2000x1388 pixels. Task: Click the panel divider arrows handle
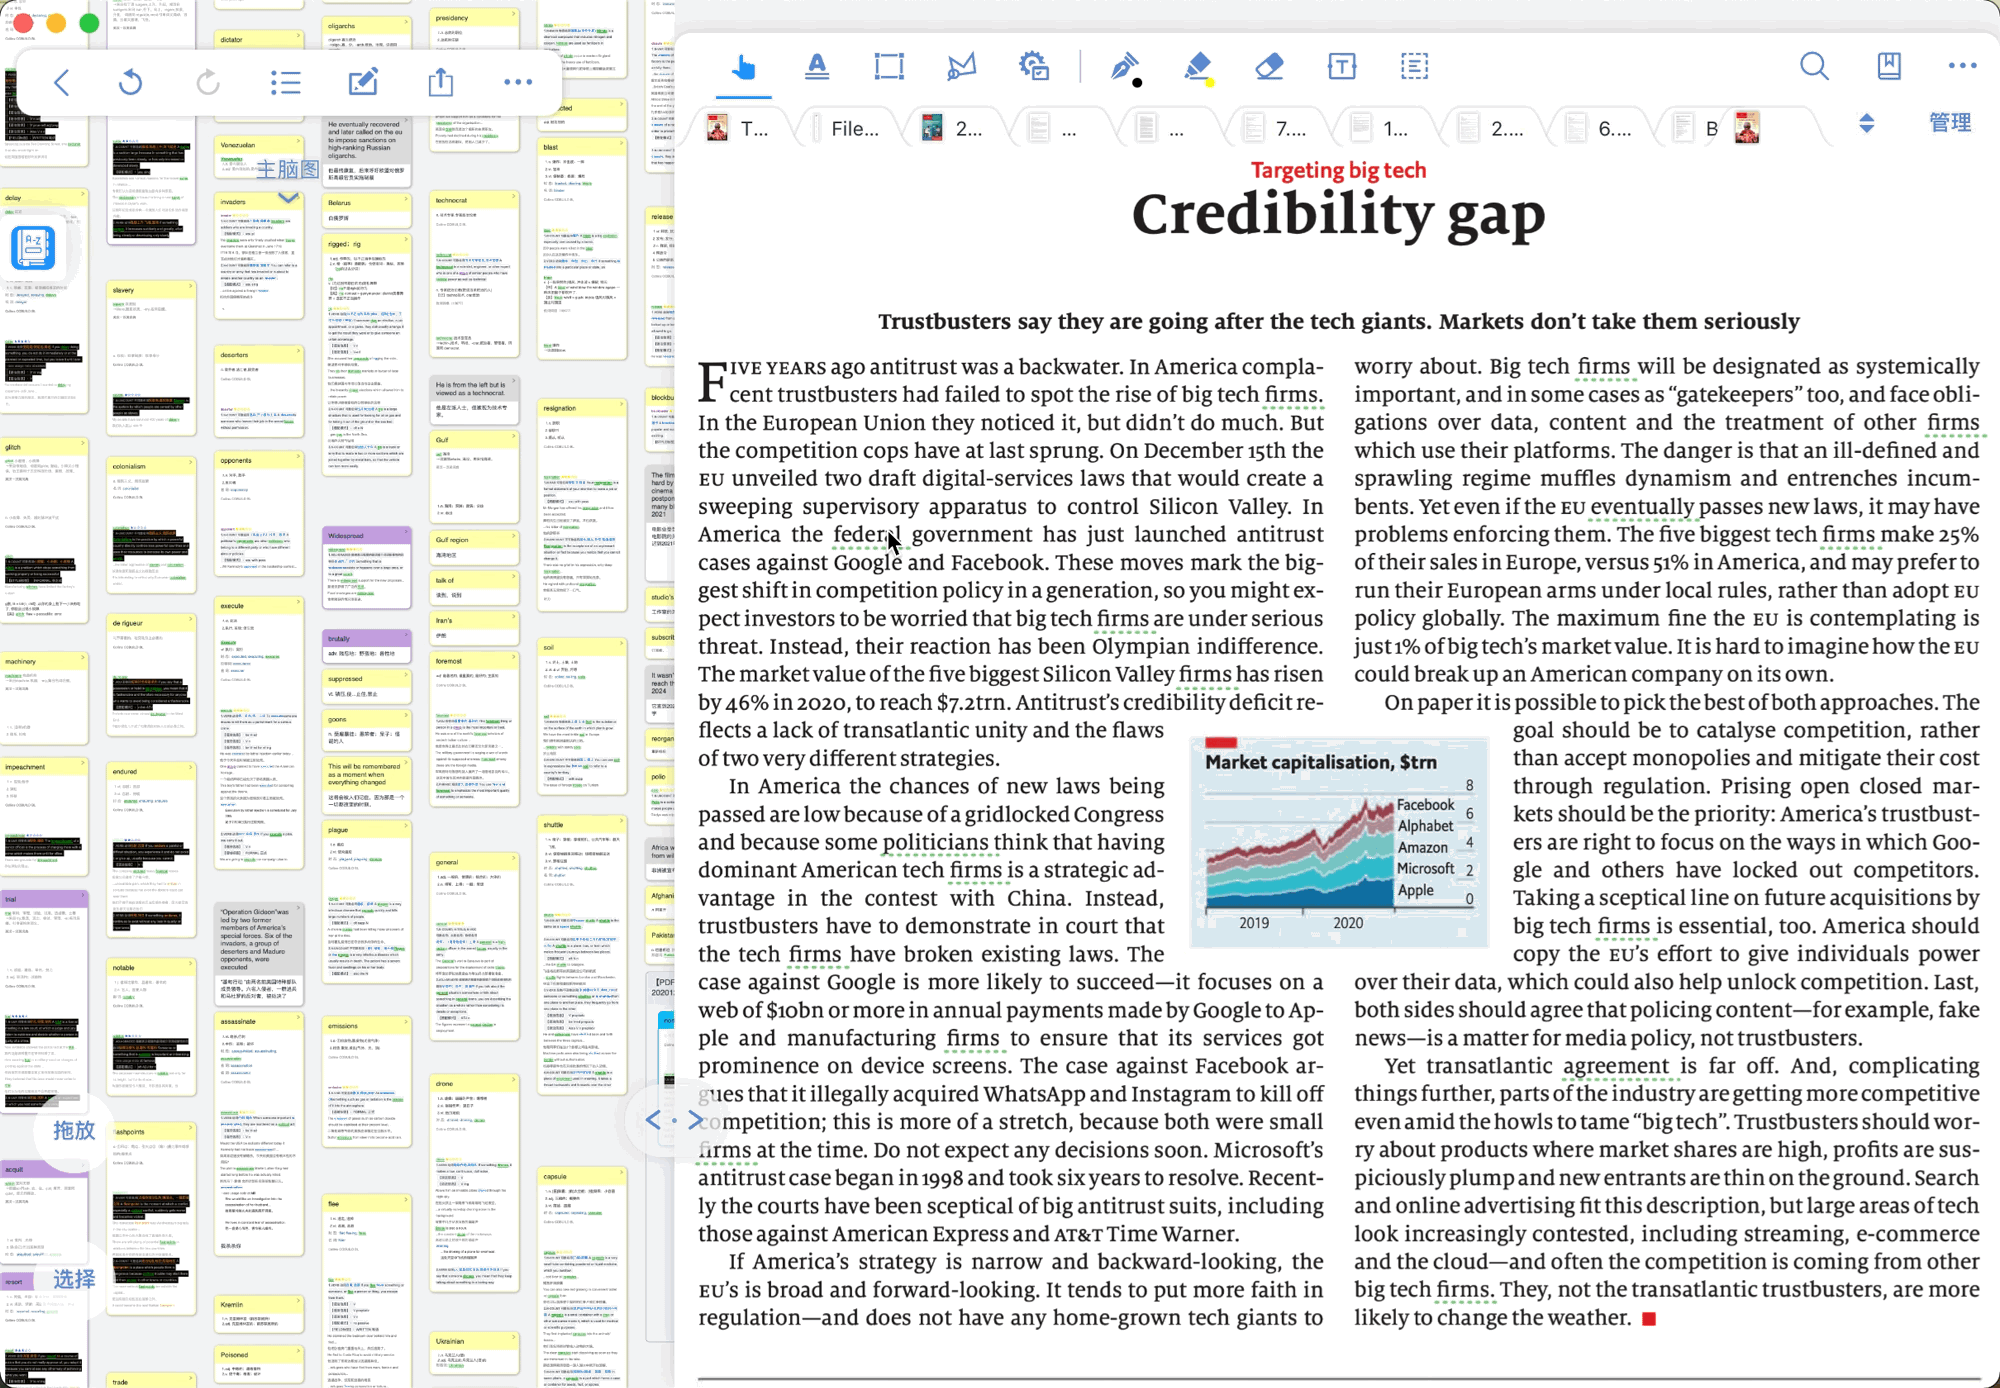(x=673, y=1120)
